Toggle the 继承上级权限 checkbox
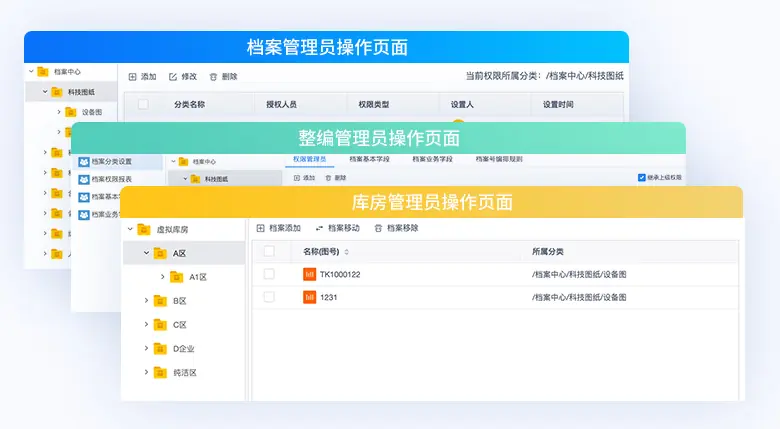 click(x=641, y=178)
